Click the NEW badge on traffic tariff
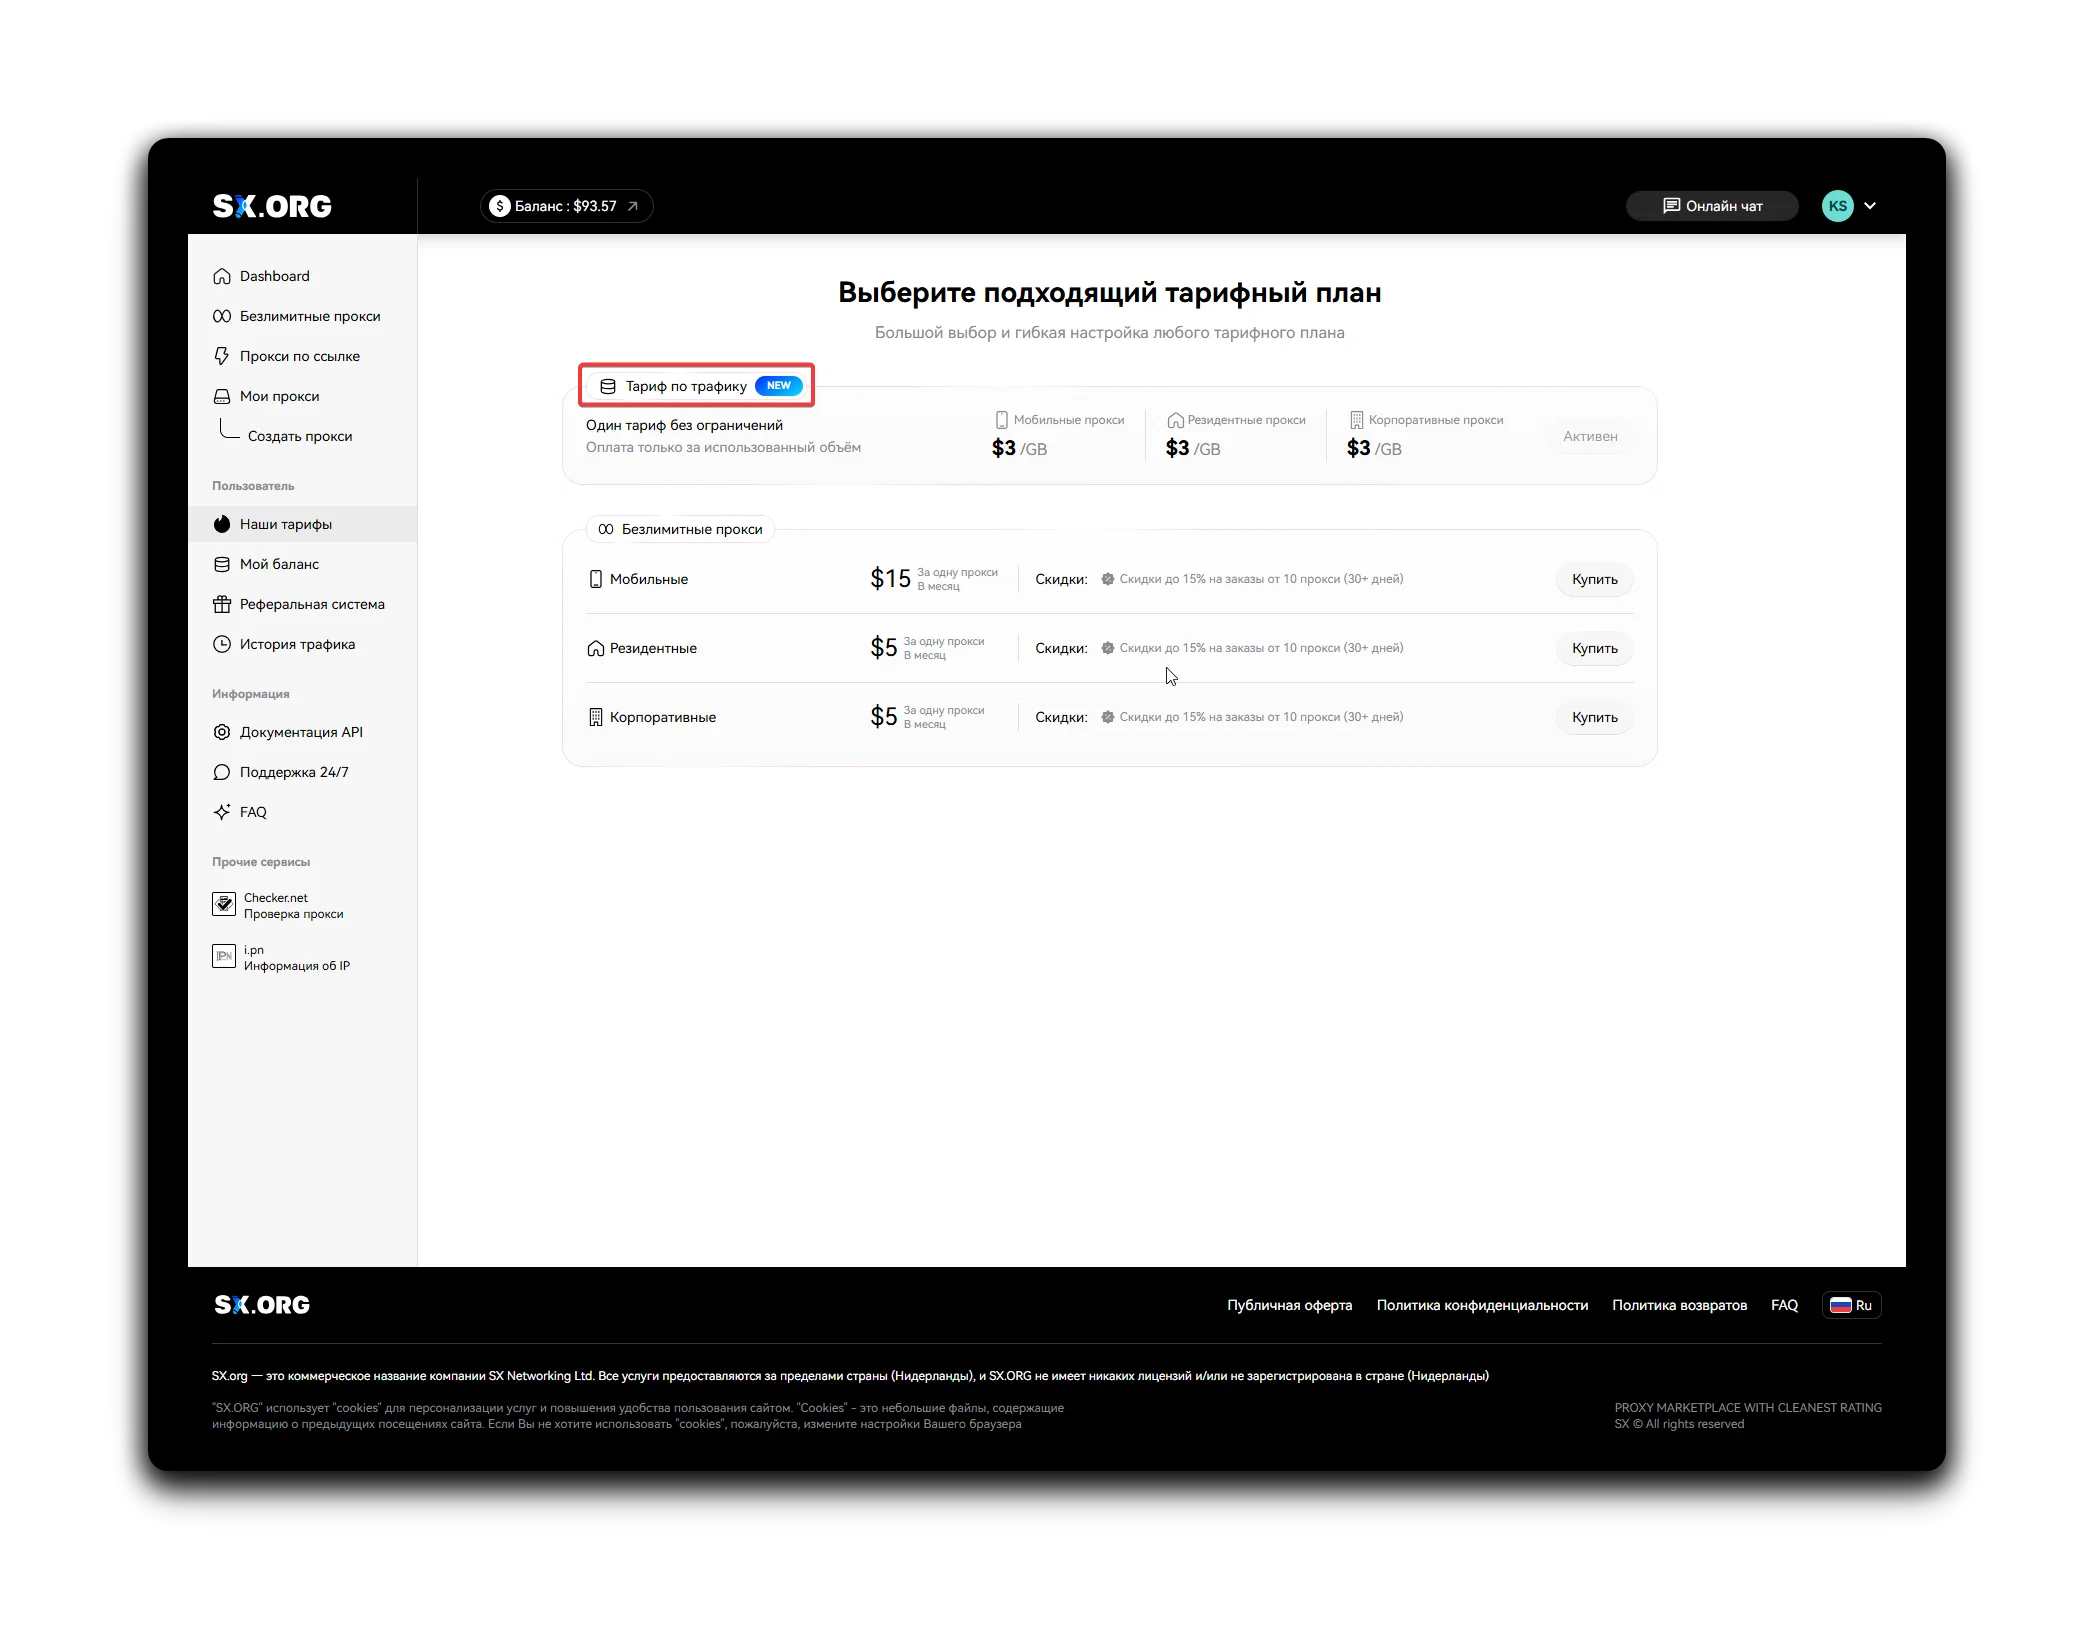Screen dimensions: 2094x1629 tap(779, 386)
